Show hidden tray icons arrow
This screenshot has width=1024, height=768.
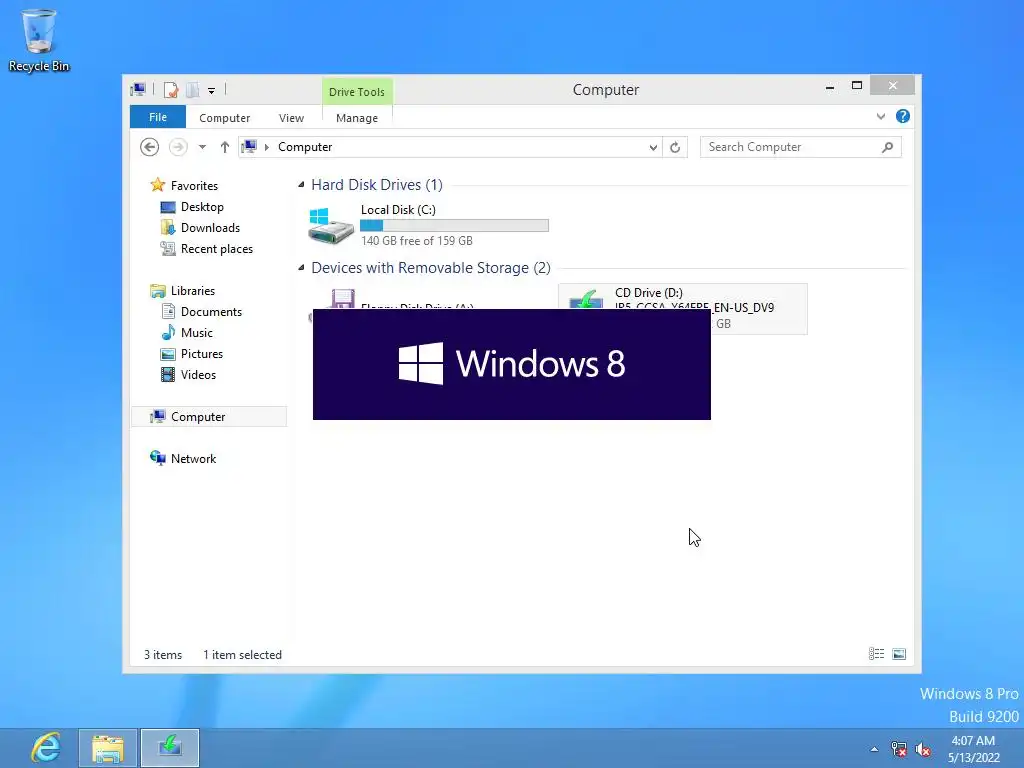pyautogui.click(x=874, y=749)
